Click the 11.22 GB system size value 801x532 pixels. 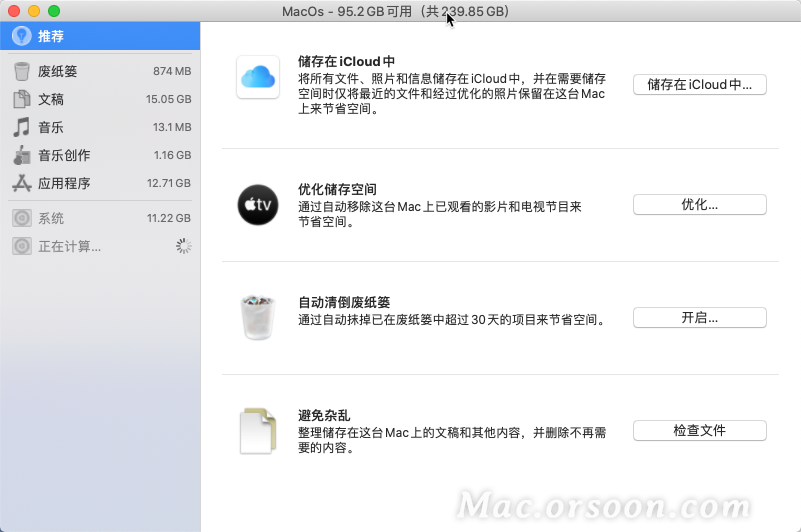[169, 218]
